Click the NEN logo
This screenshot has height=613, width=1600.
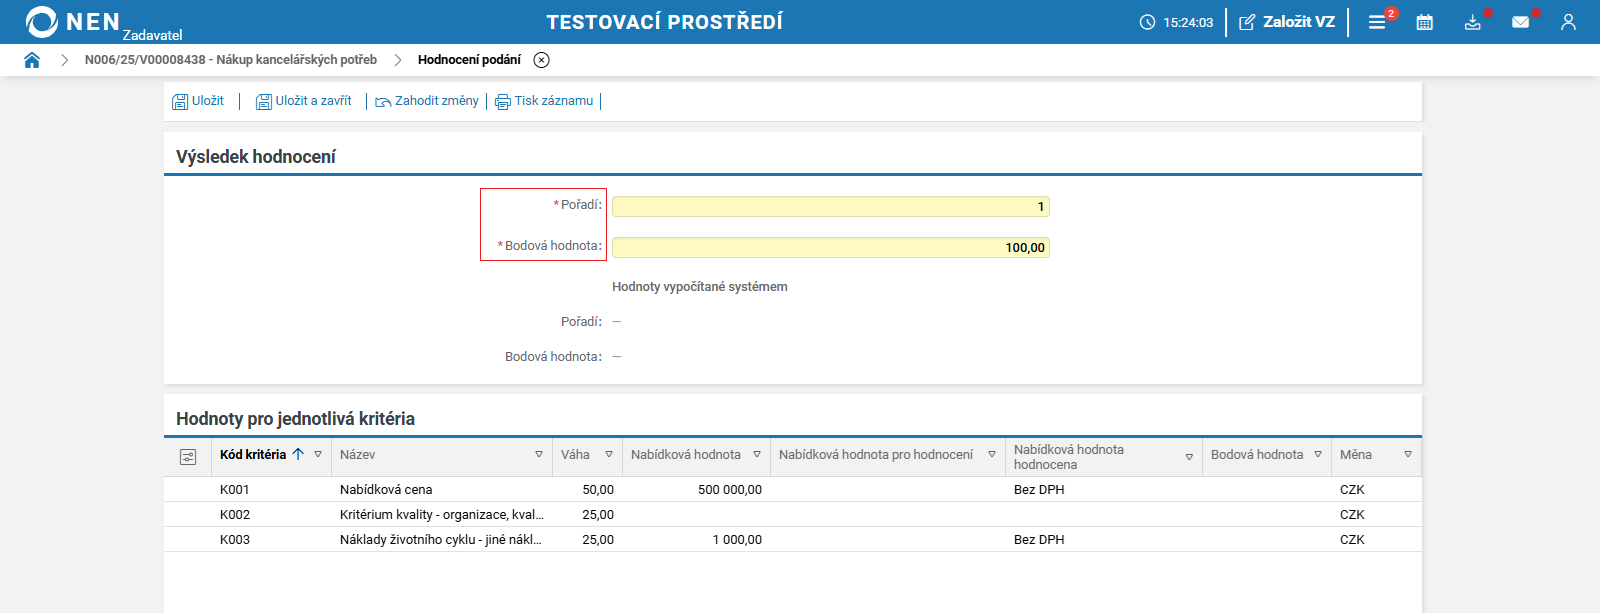[x=73, y=22]
